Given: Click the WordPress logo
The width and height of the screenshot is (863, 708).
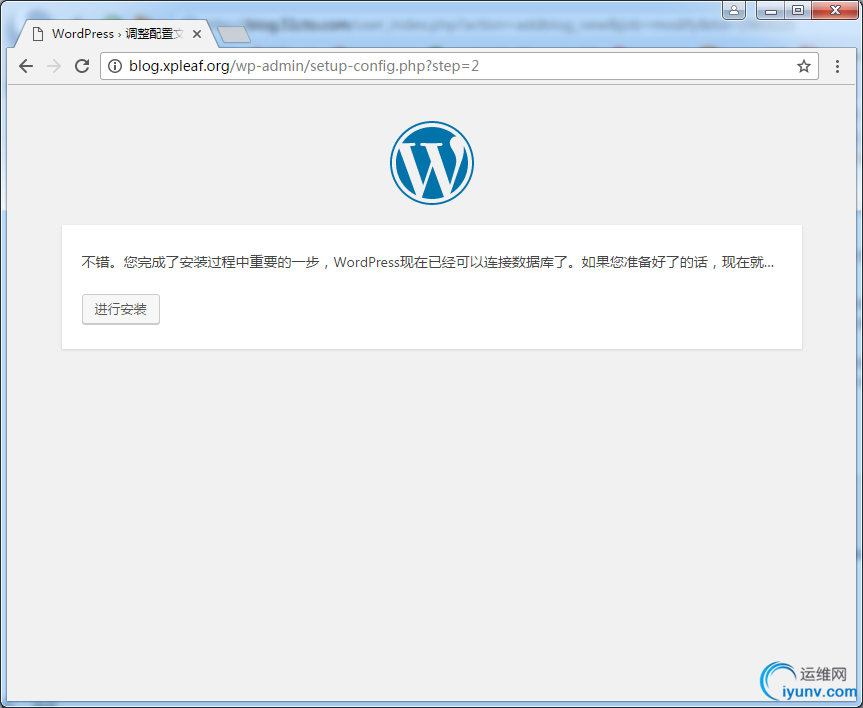Looking at the screenshot, I should tap(432, 163).
